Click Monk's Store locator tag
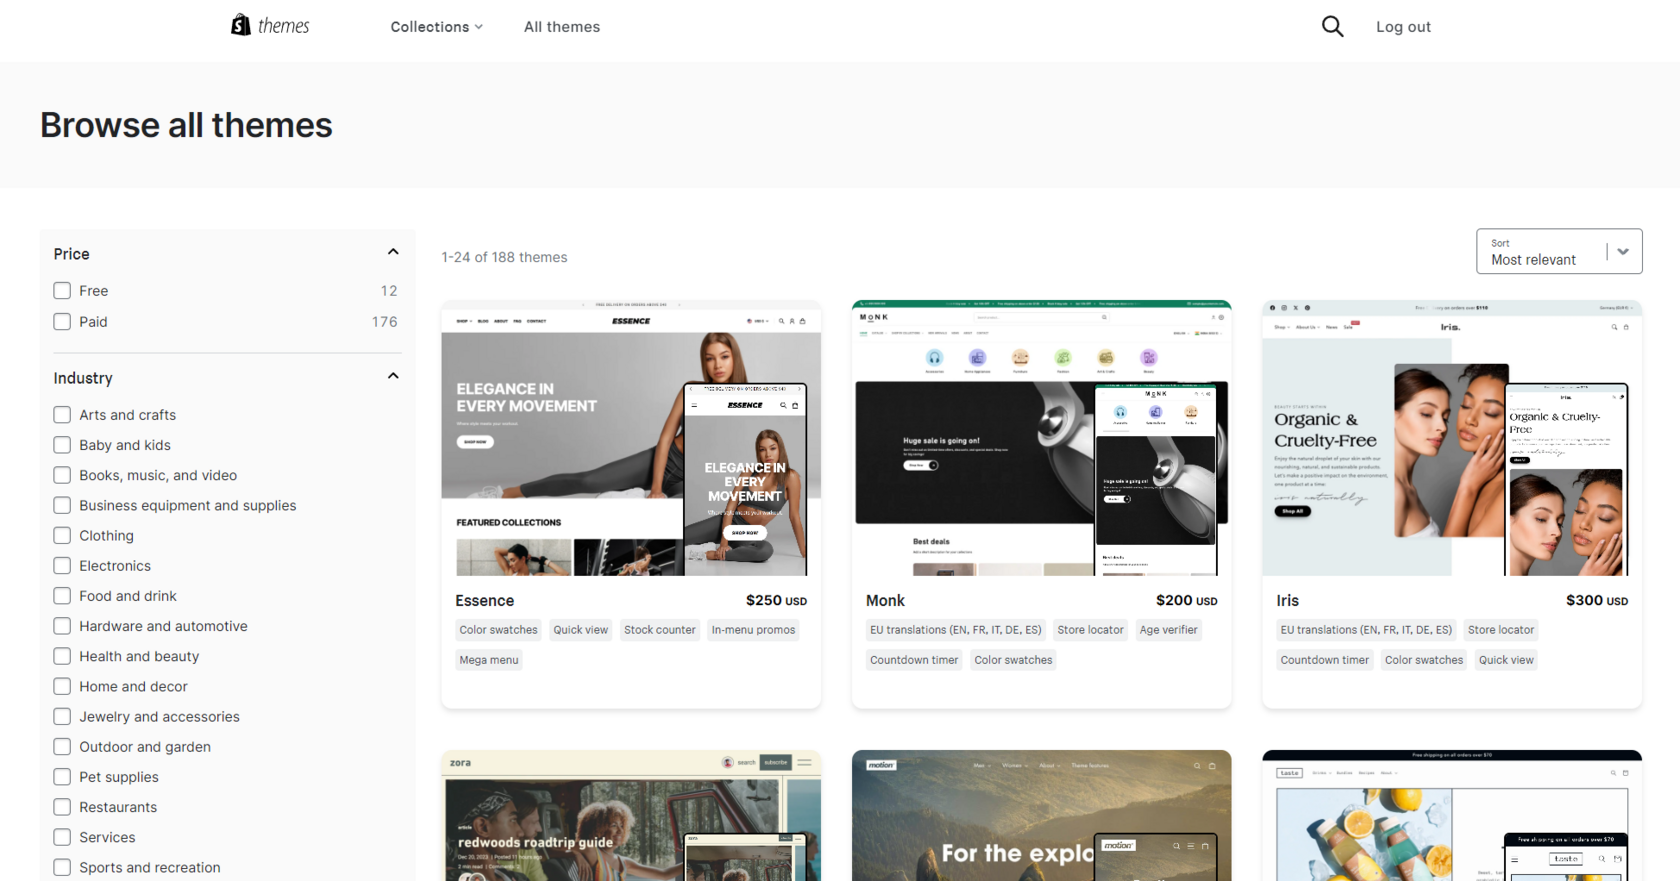 pos(1090,630)
